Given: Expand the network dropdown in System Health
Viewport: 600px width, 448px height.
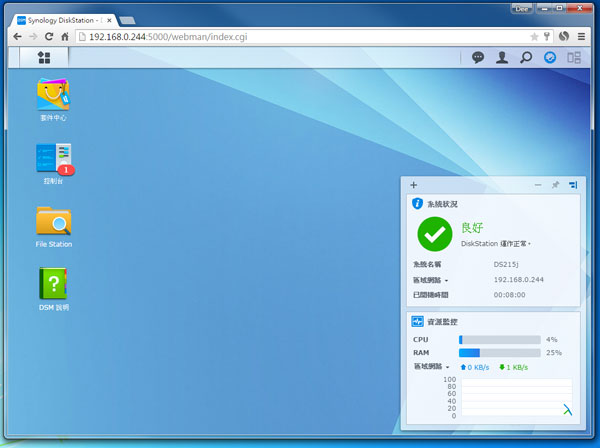Looking at the screenshot, I should pos(447,280).
